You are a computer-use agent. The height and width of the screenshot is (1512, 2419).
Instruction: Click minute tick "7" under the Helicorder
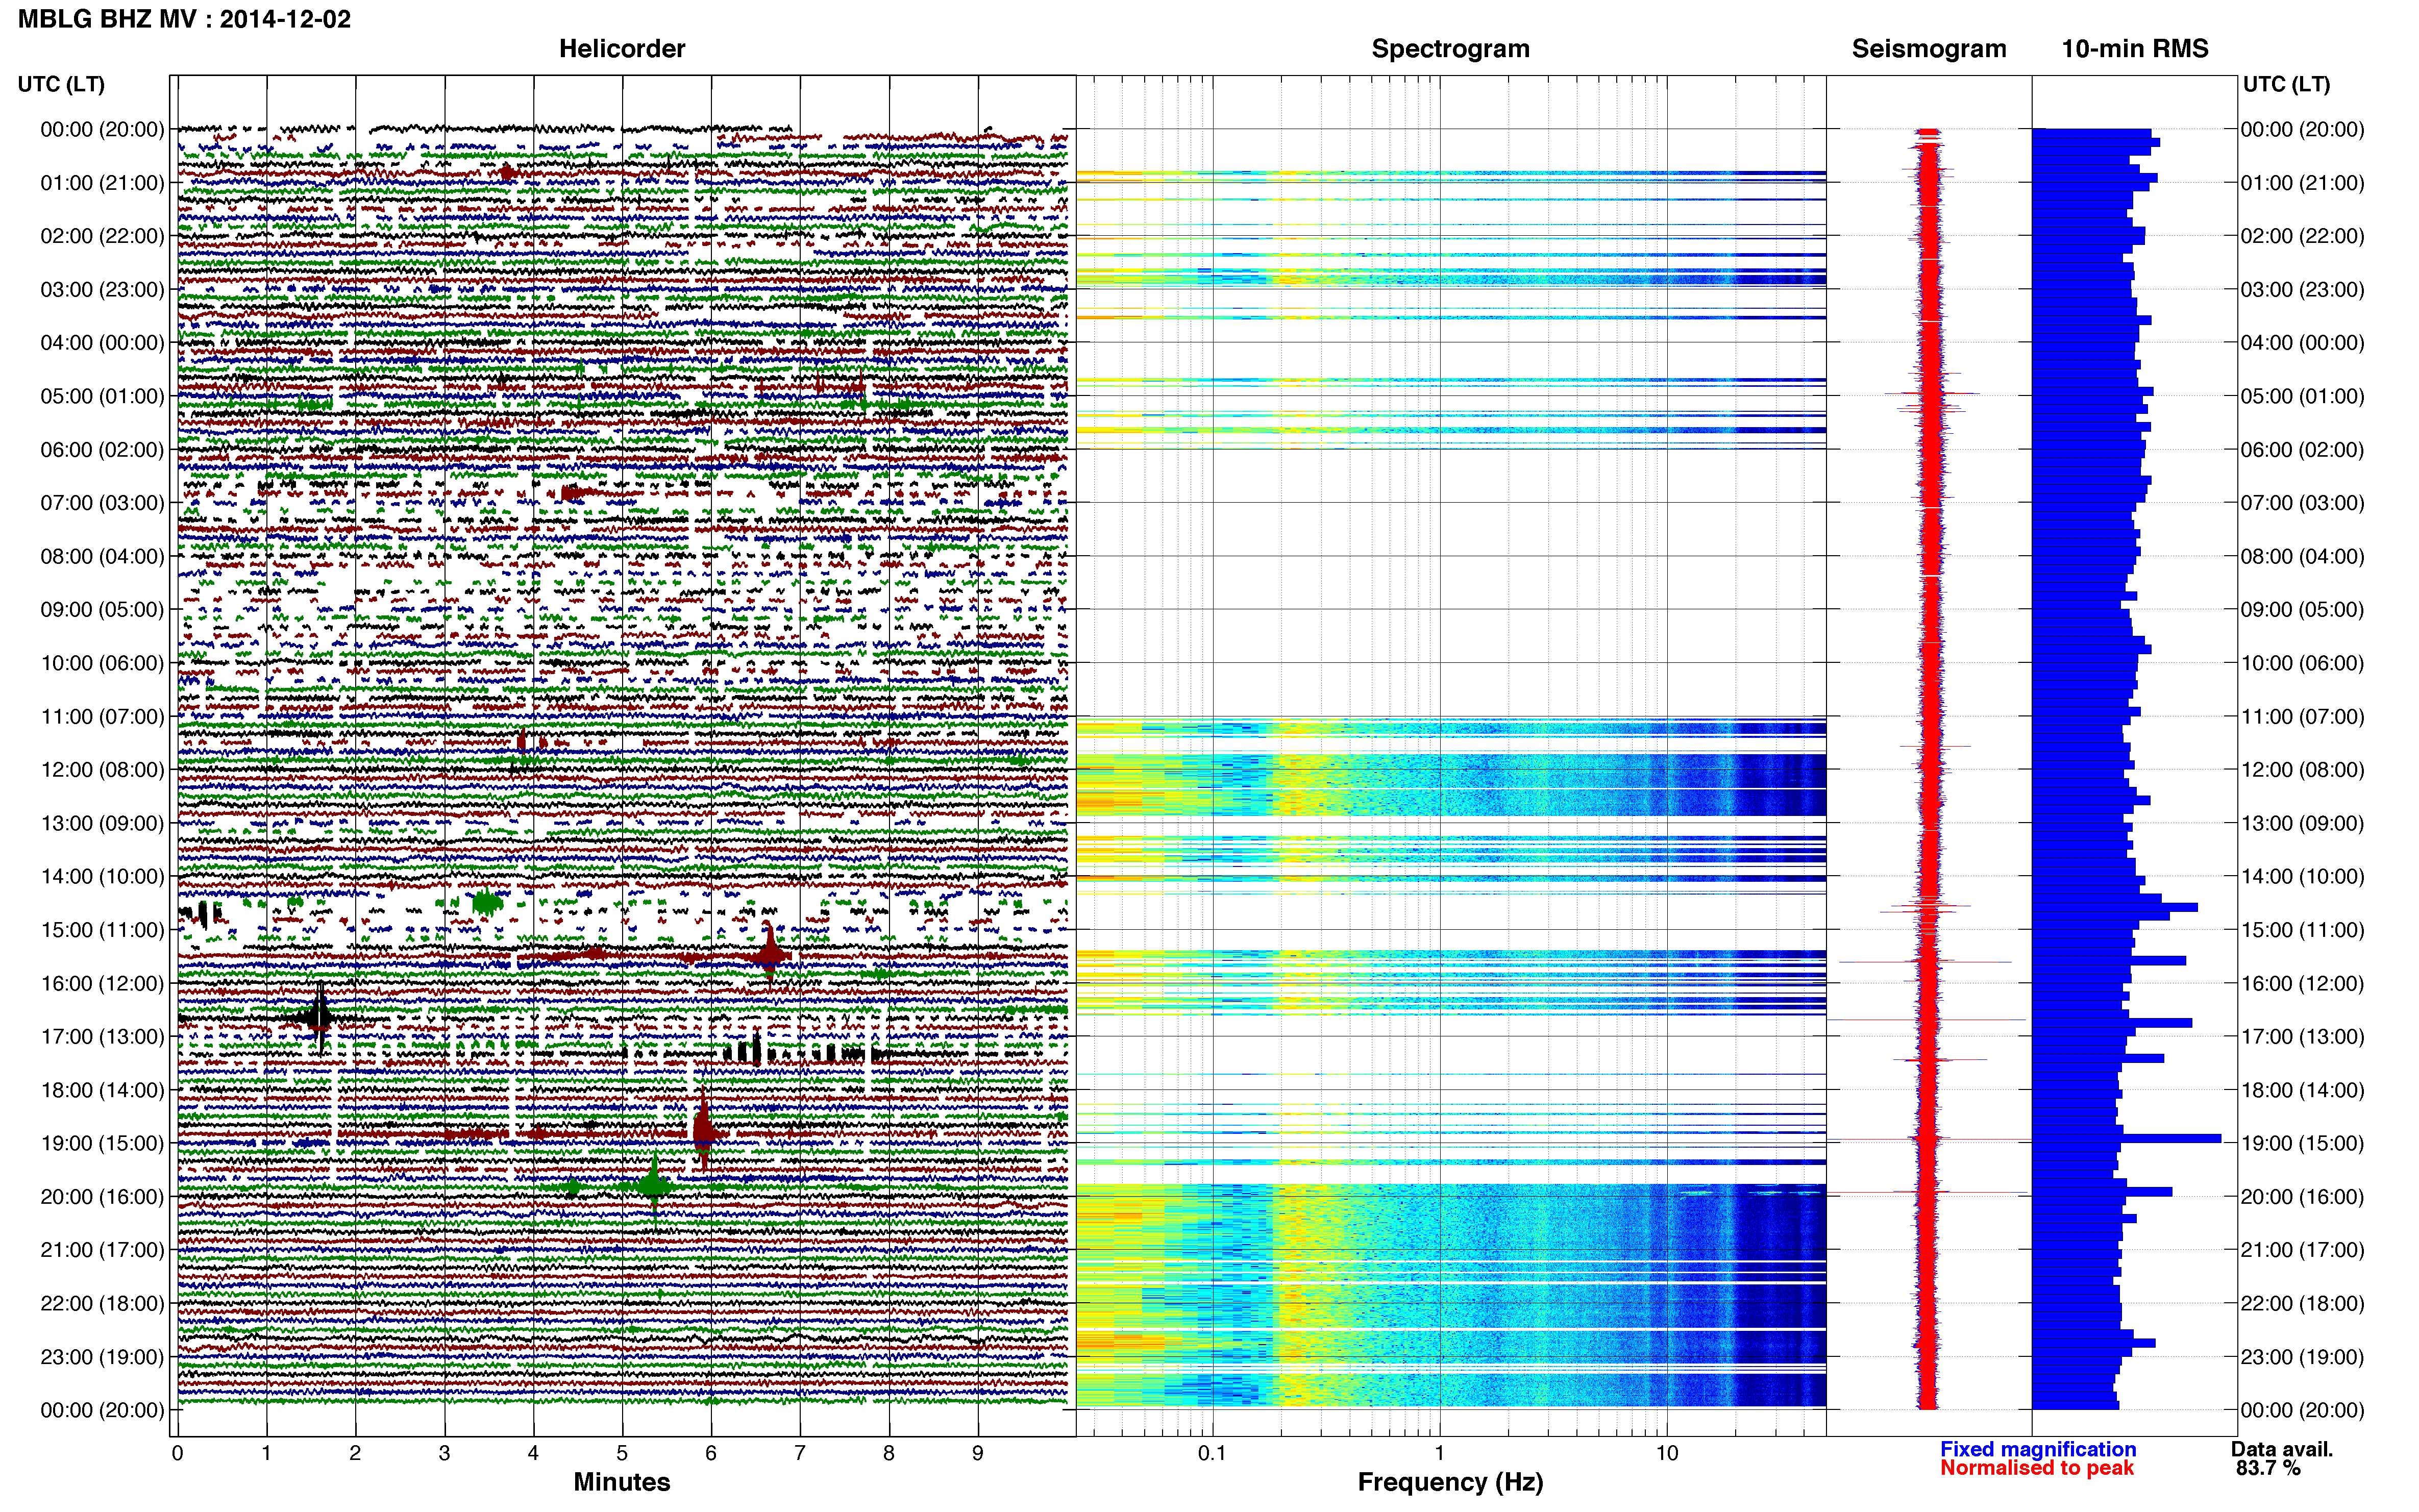(800, 1453)
